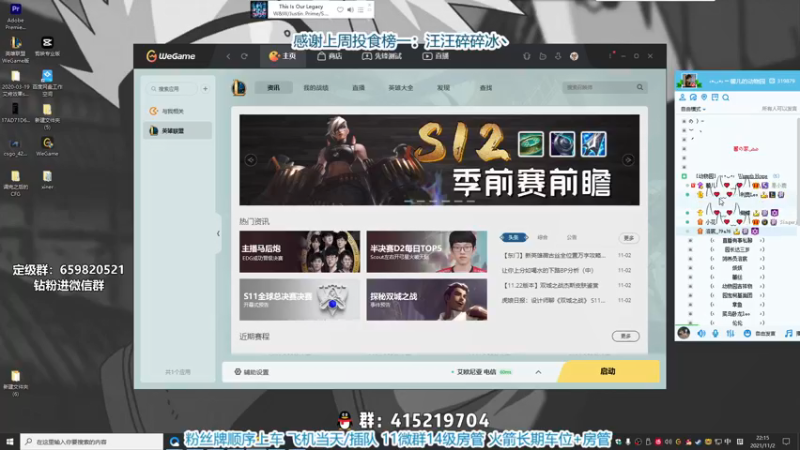Image resolution: width=800 pixels, height=450 pixels.
Task: Click the WeGame logo
Action: pos(170,56)
